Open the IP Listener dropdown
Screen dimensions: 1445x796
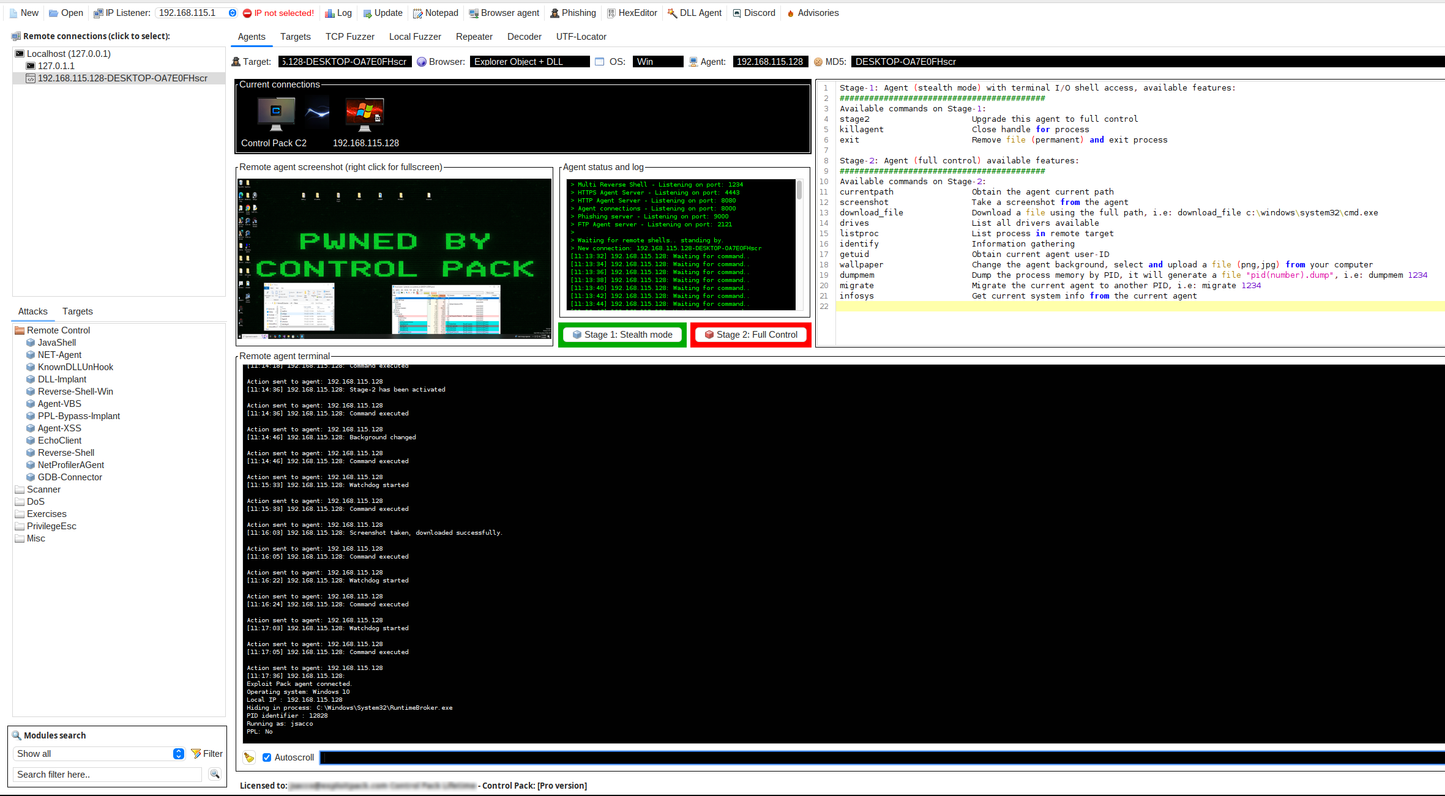pyautogui.click(x=232, y=13)
